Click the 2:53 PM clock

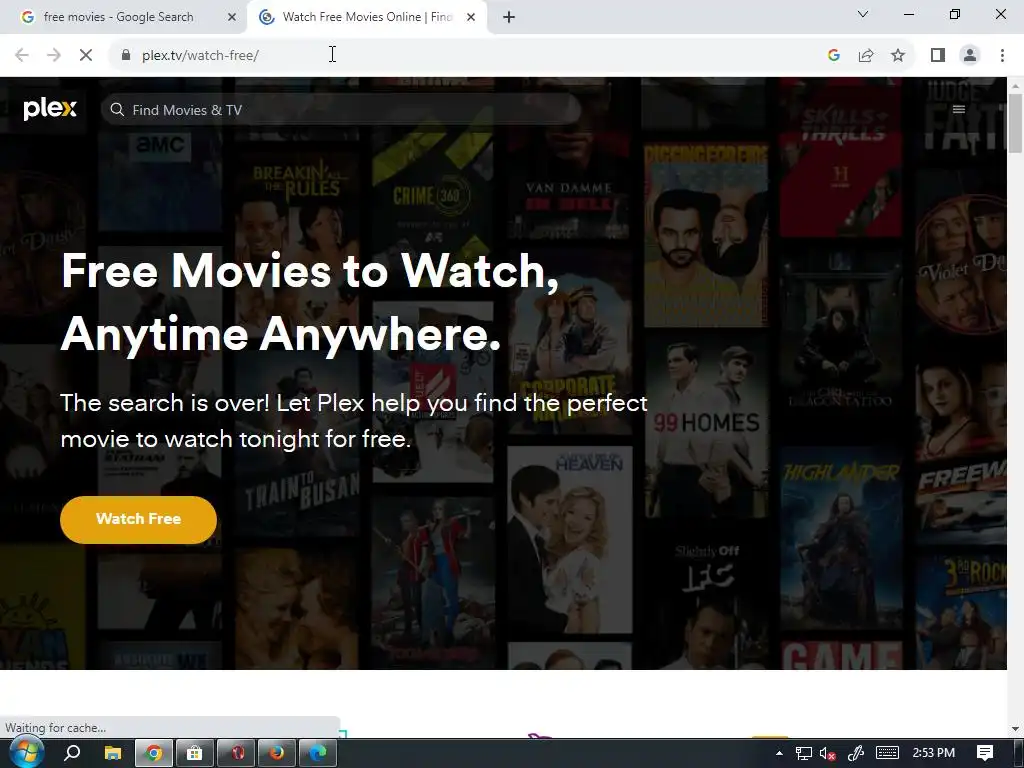pyautogui.click(x=934, y=753)
